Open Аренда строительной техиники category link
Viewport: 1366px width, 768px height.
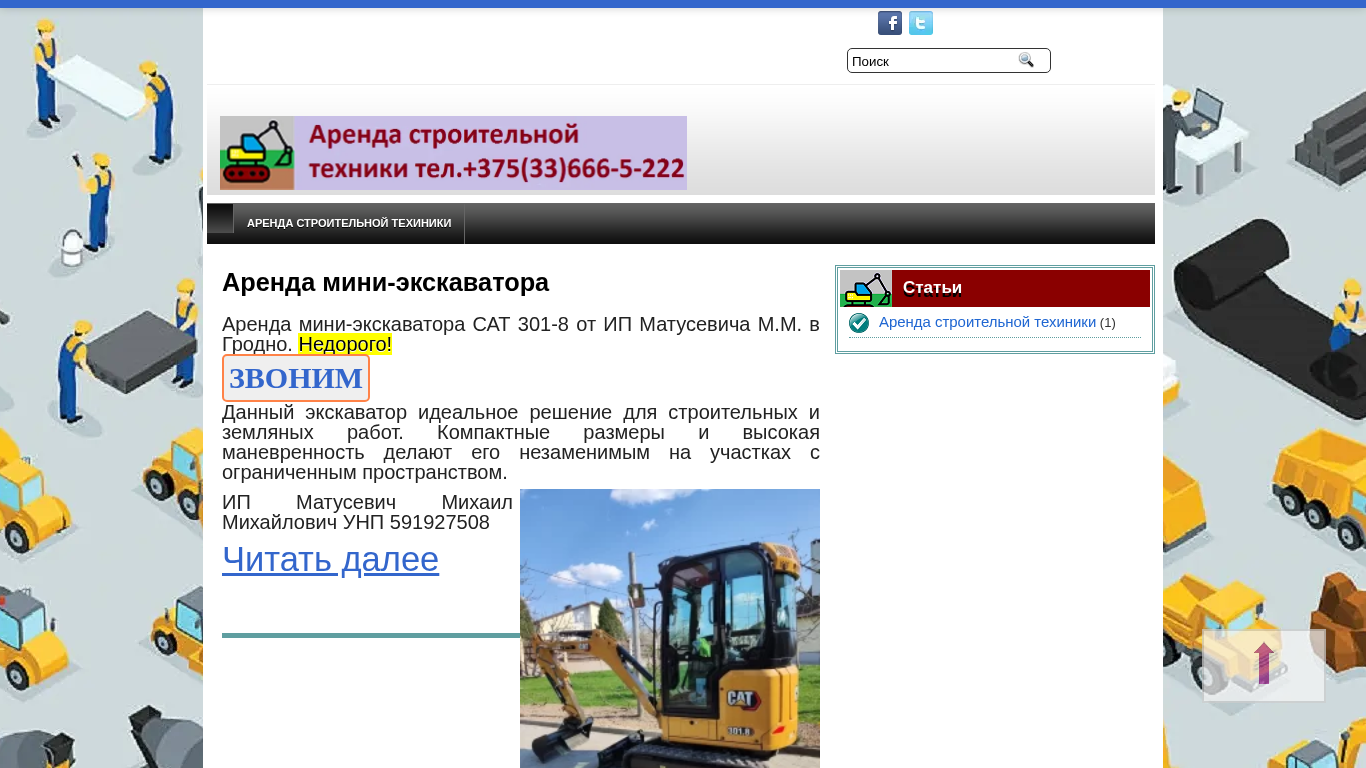987,322
